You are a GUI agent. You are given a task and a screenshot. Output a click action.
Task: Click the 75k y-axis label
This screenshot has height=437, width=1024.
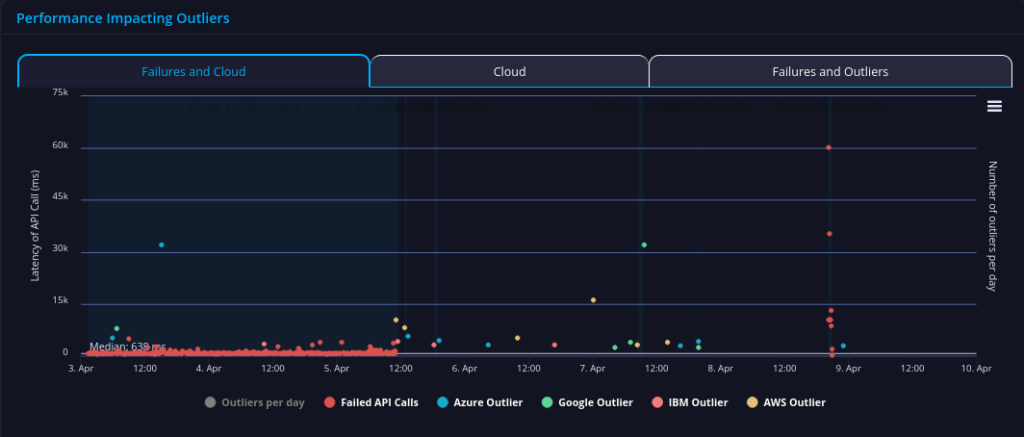61,93
